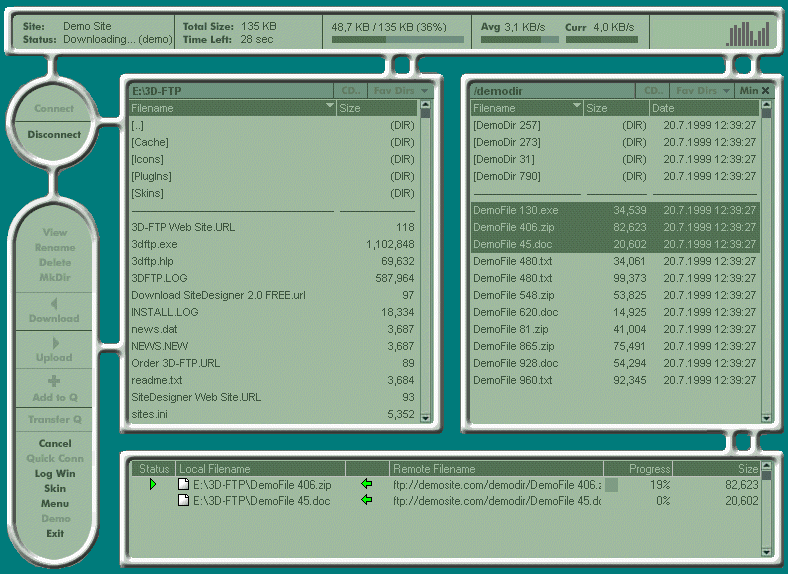This screenshot has height=574, width=788.
Task: Close the remote /demodir panel with X
Action: coord(765,90)
